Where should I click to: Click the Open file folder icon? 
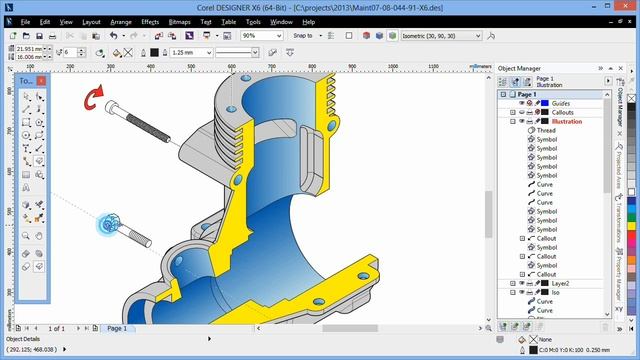(26, 36)
